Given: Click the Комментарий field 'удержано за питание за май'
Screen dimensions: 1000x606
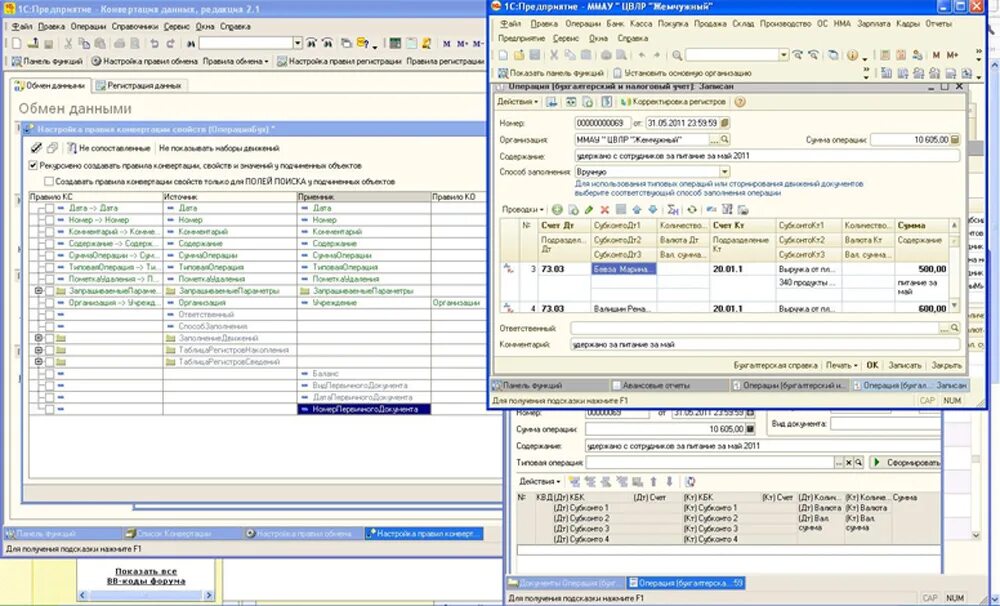Looking at the screenshot, I should click(x=765, y=344).
